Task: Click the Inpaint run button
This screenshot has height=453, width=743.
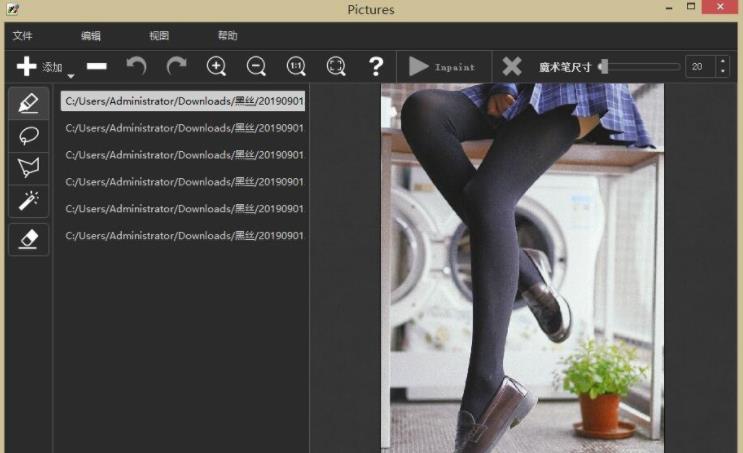Action: 443,67
